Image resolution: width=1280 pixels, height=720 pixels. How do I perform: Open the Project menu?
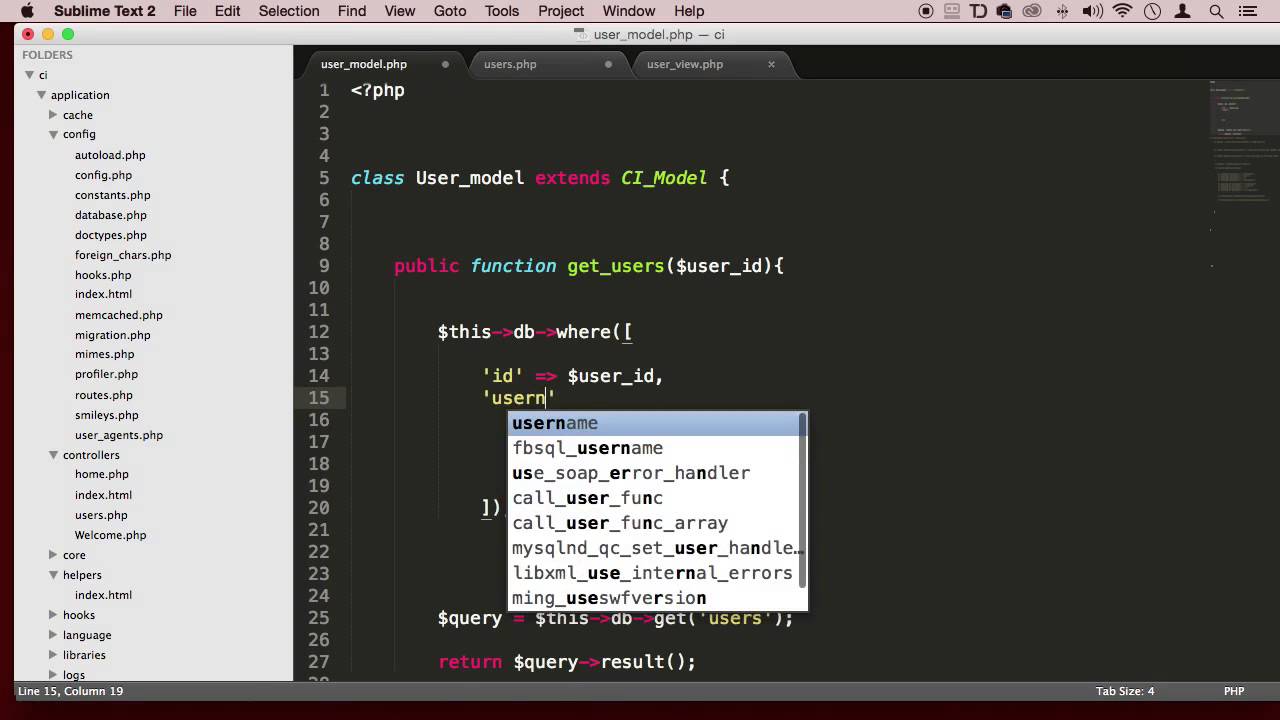coord(561,11)
